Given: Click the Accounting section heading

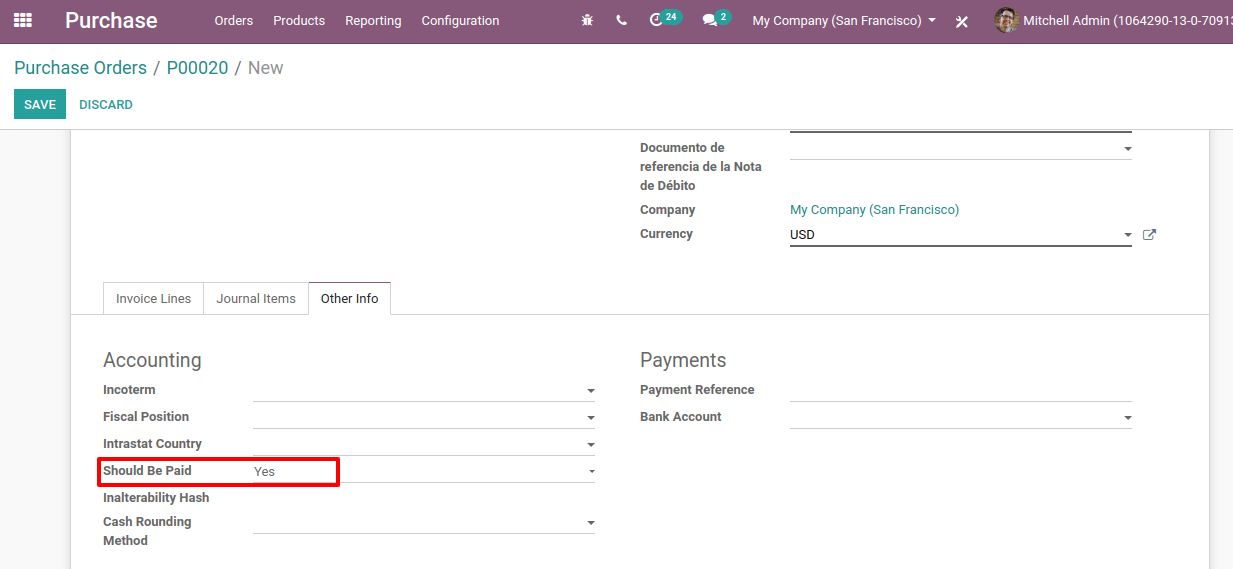Looking at the screenshot, I should [x=152, y=360].
